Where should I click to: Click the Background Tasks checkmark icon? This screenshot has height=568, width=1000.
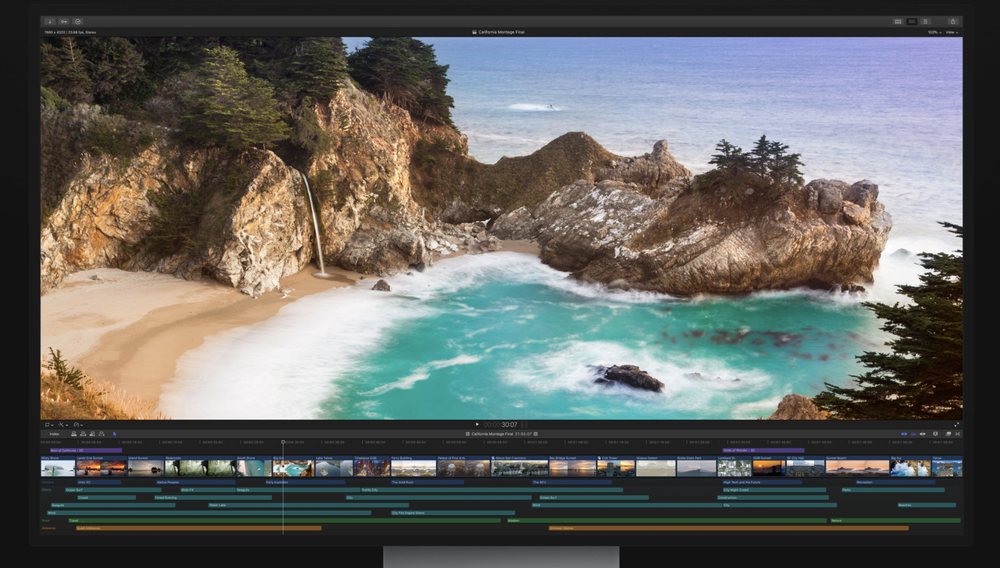tap(78, 21)
